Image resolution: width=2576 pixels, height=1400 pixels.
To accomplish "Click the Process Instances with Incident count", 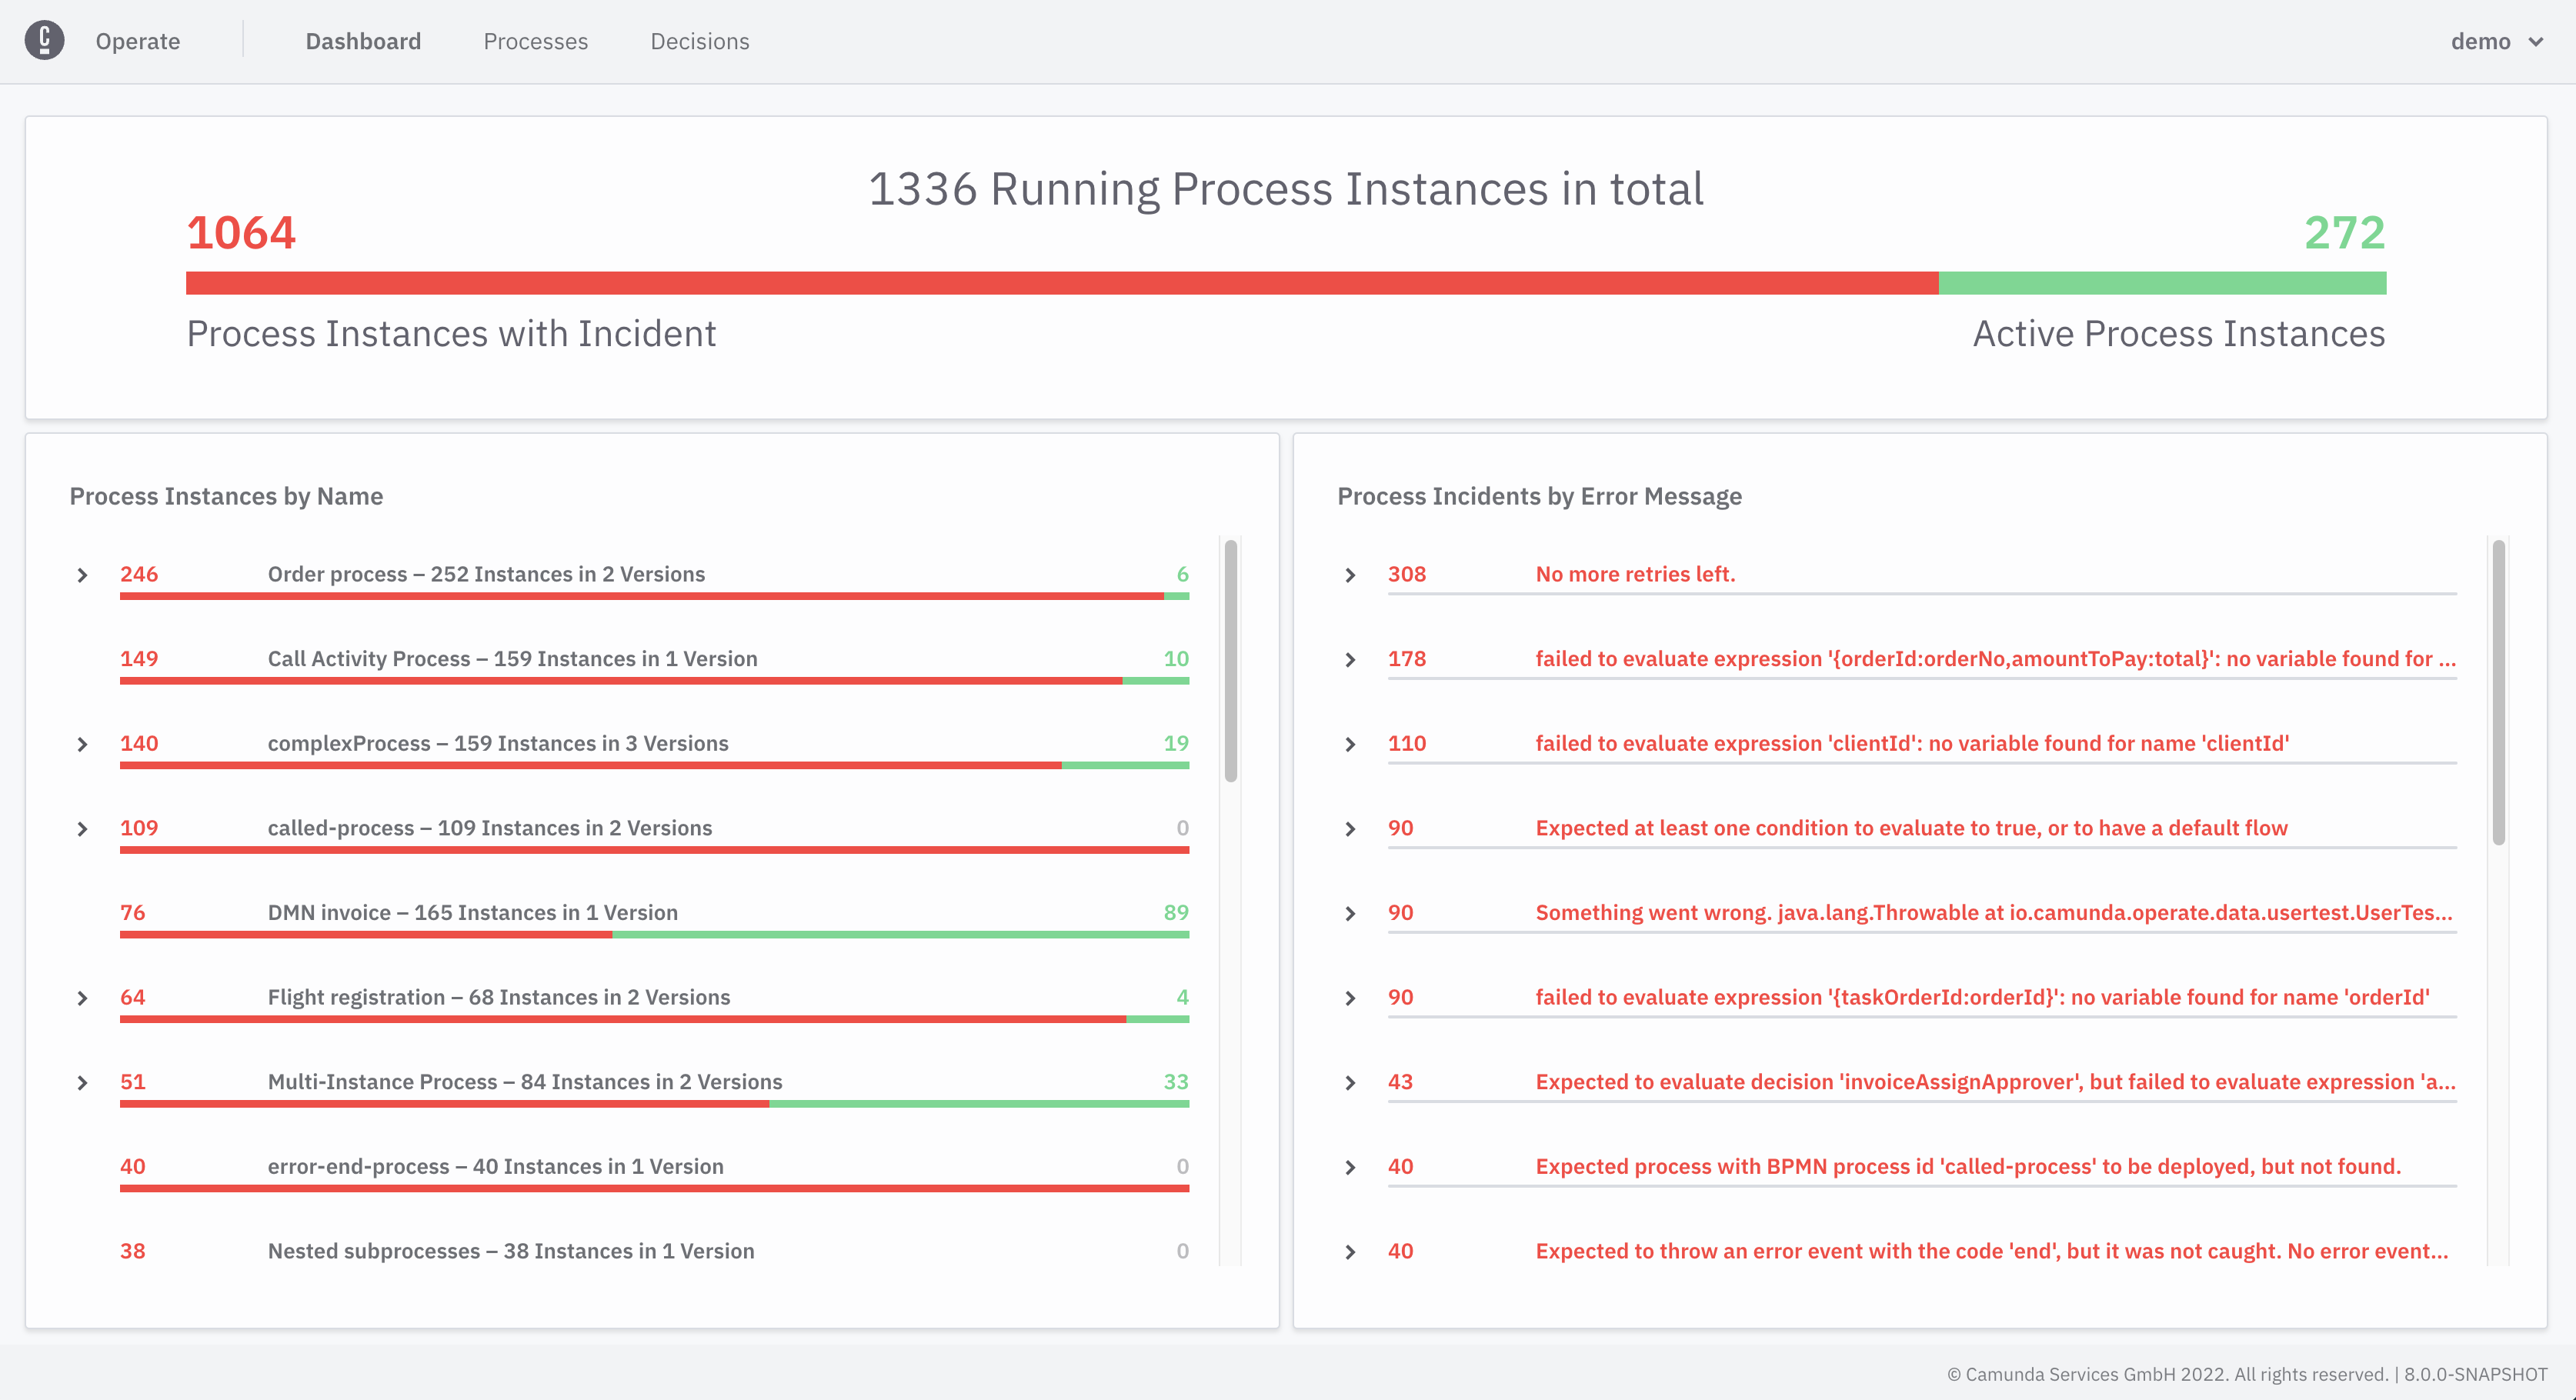I will (x=242, y=228).
